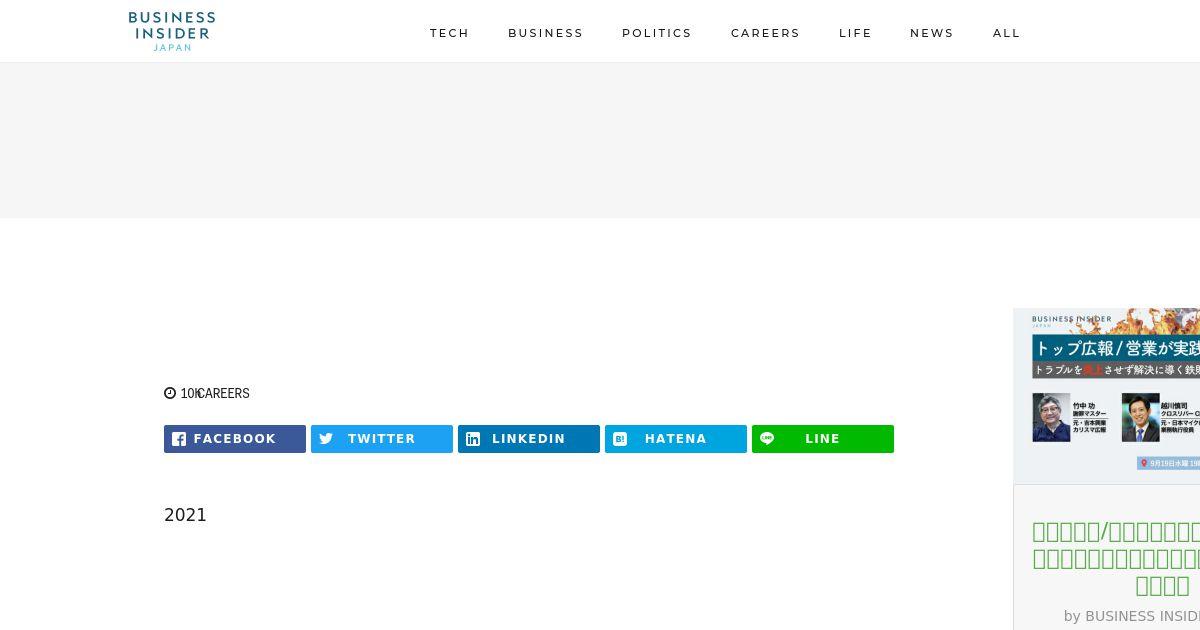This screenshot has height=630, width=1200.
Task: Show ALL articles section
Action: click(1007, 33)
